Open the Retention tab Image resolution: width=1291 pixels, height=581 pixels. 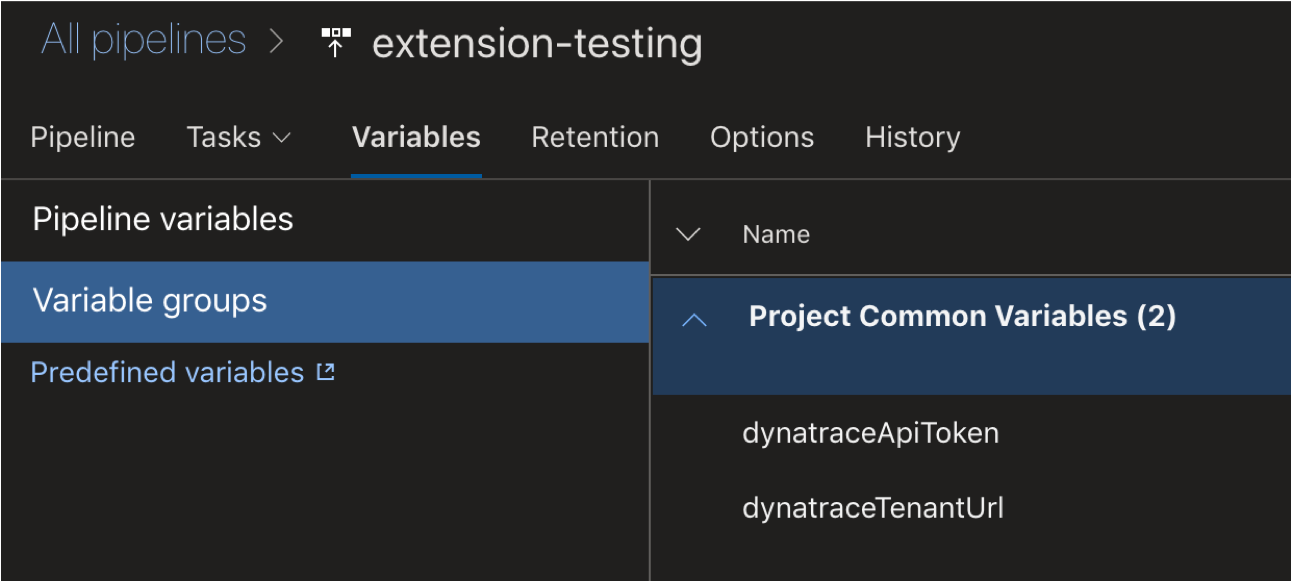[x=595, y=137]
